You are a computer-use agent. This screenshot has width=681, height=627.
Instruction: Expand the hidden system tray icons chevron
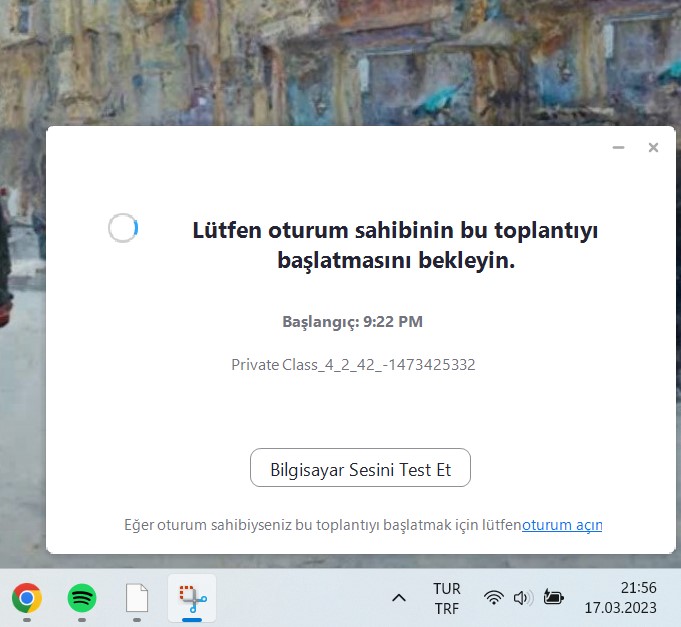click(x=399, y=598)
